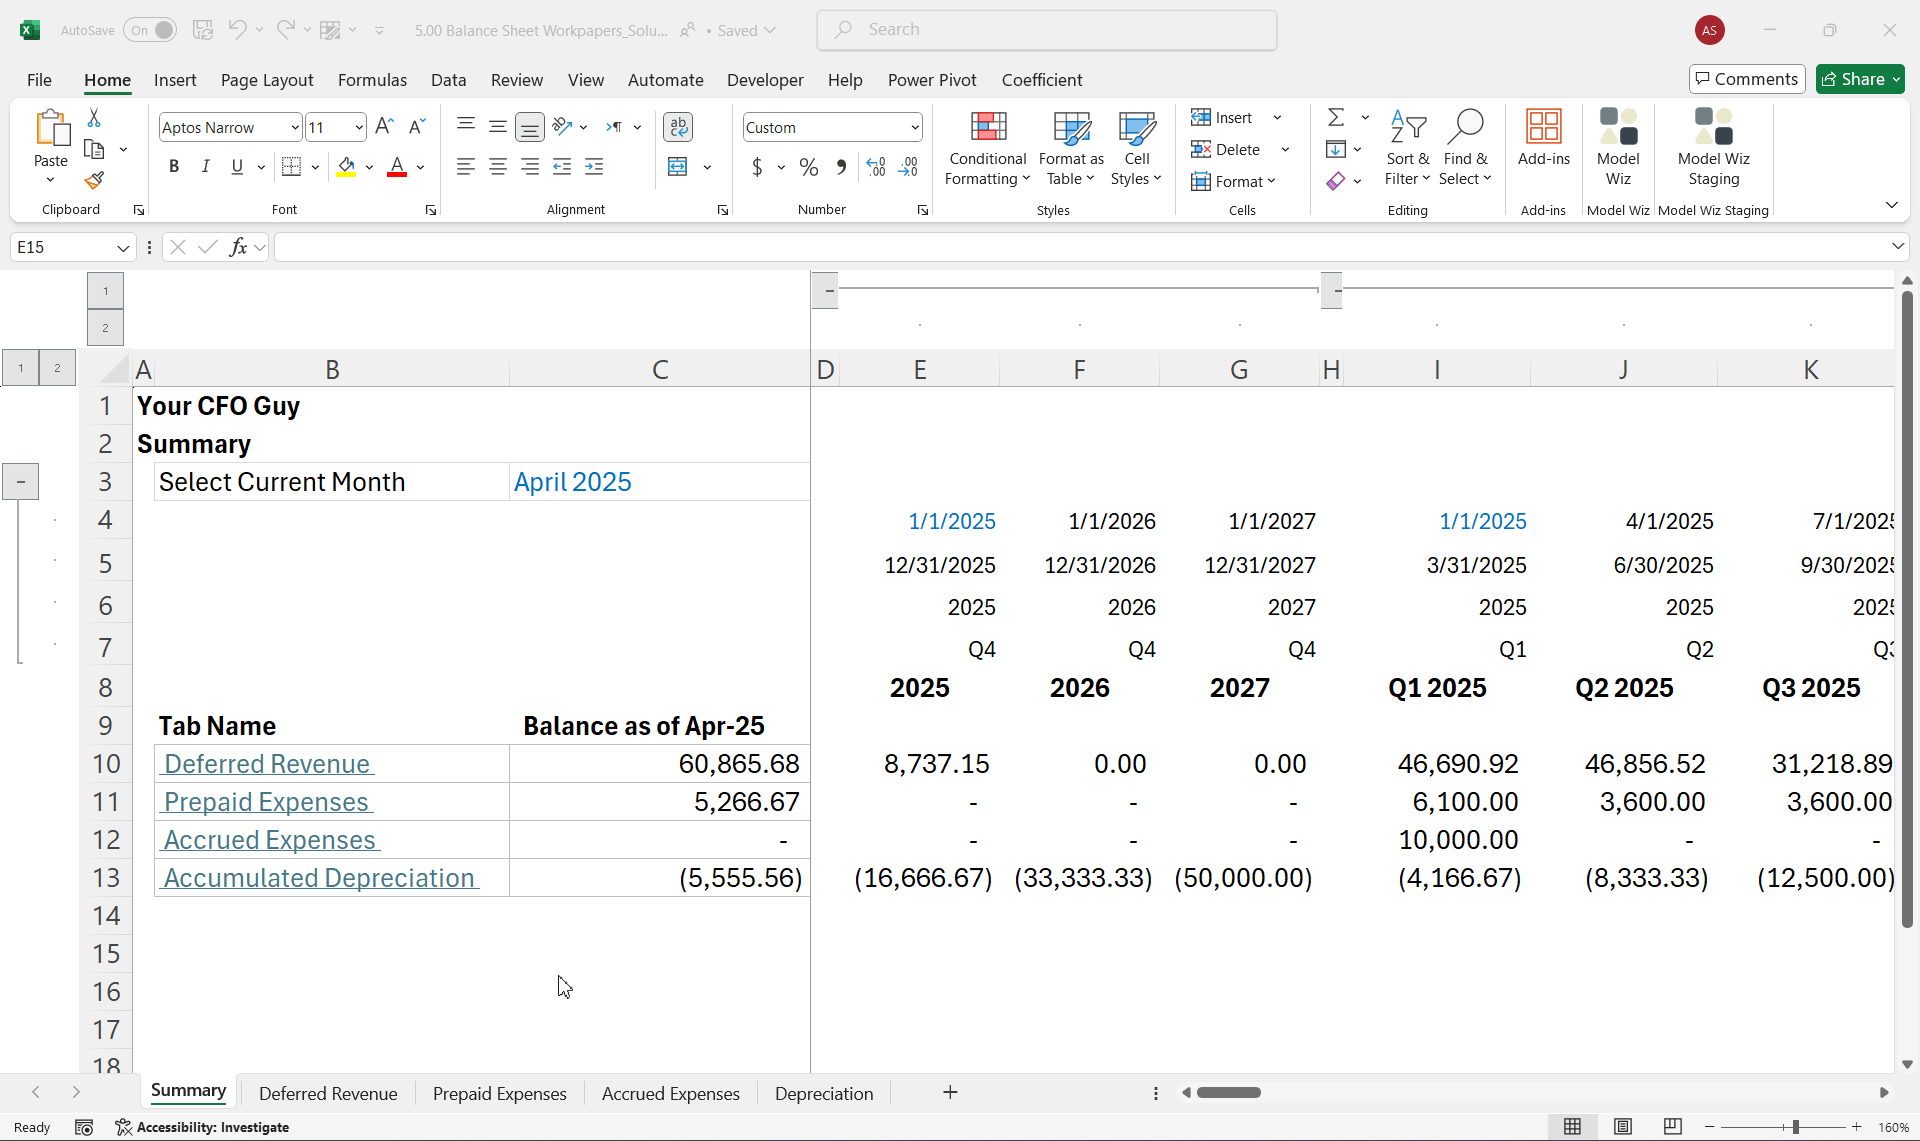Screen dimensions: 1920x1141
Task: Click the Format Painter brush icon
Action: point(94,180)
